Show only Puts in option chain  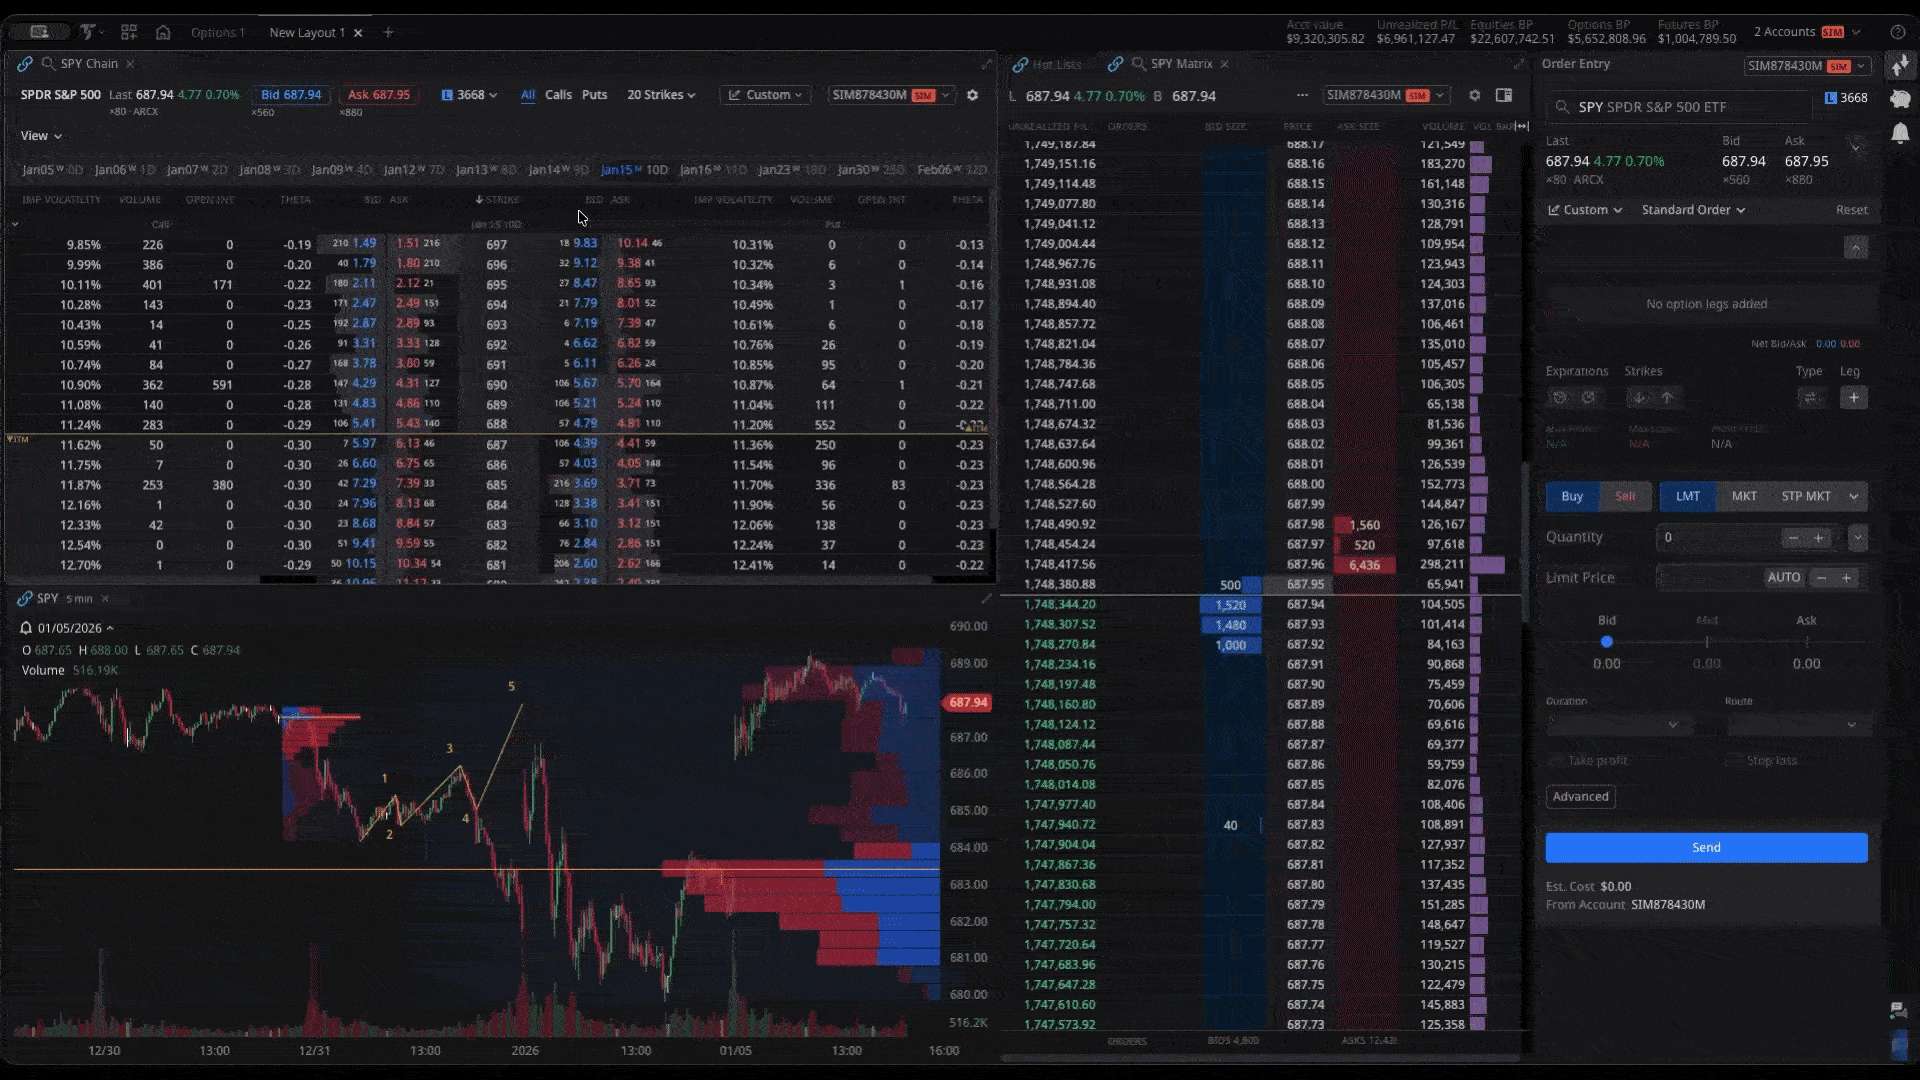[x=594, y=95]
